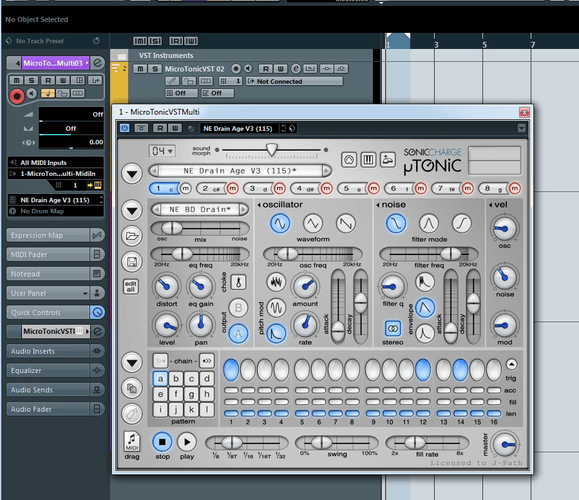Select the band-pass noise filter mode
579x500 pixels.
coord(429,224)
